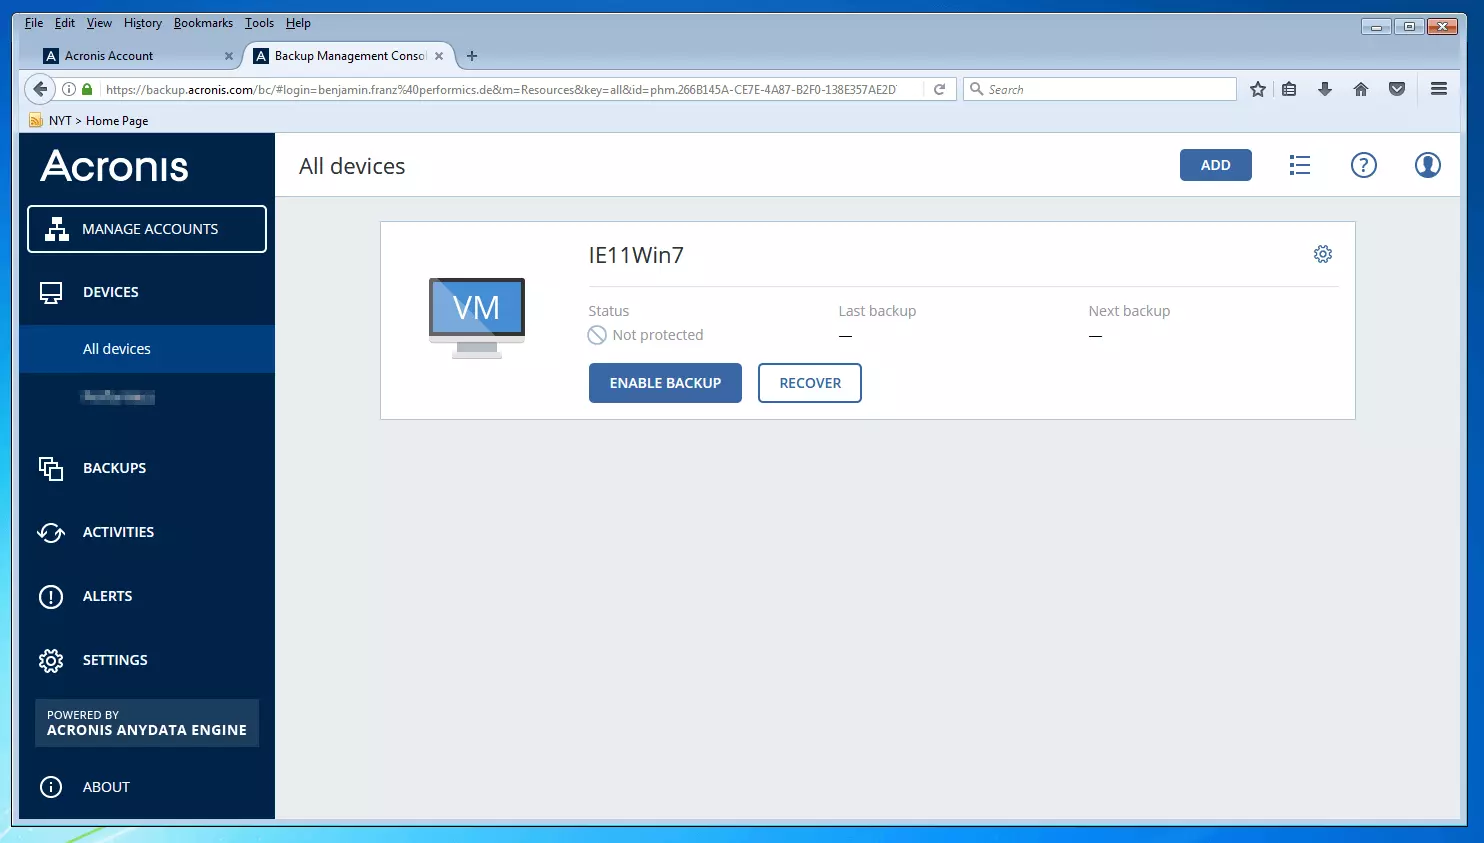
Task: Open the SETTINGS section label
Action: (115, 660)
